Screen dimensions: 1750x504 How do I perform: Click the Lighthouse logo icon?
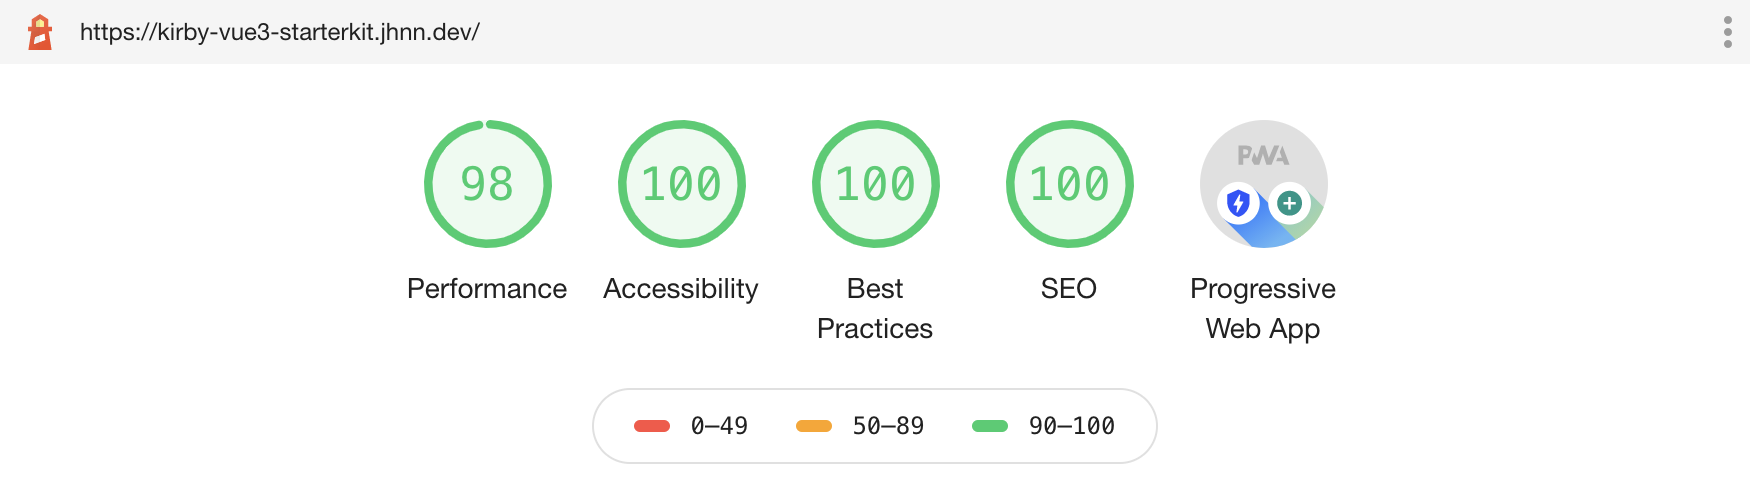[x=40, y=32]
